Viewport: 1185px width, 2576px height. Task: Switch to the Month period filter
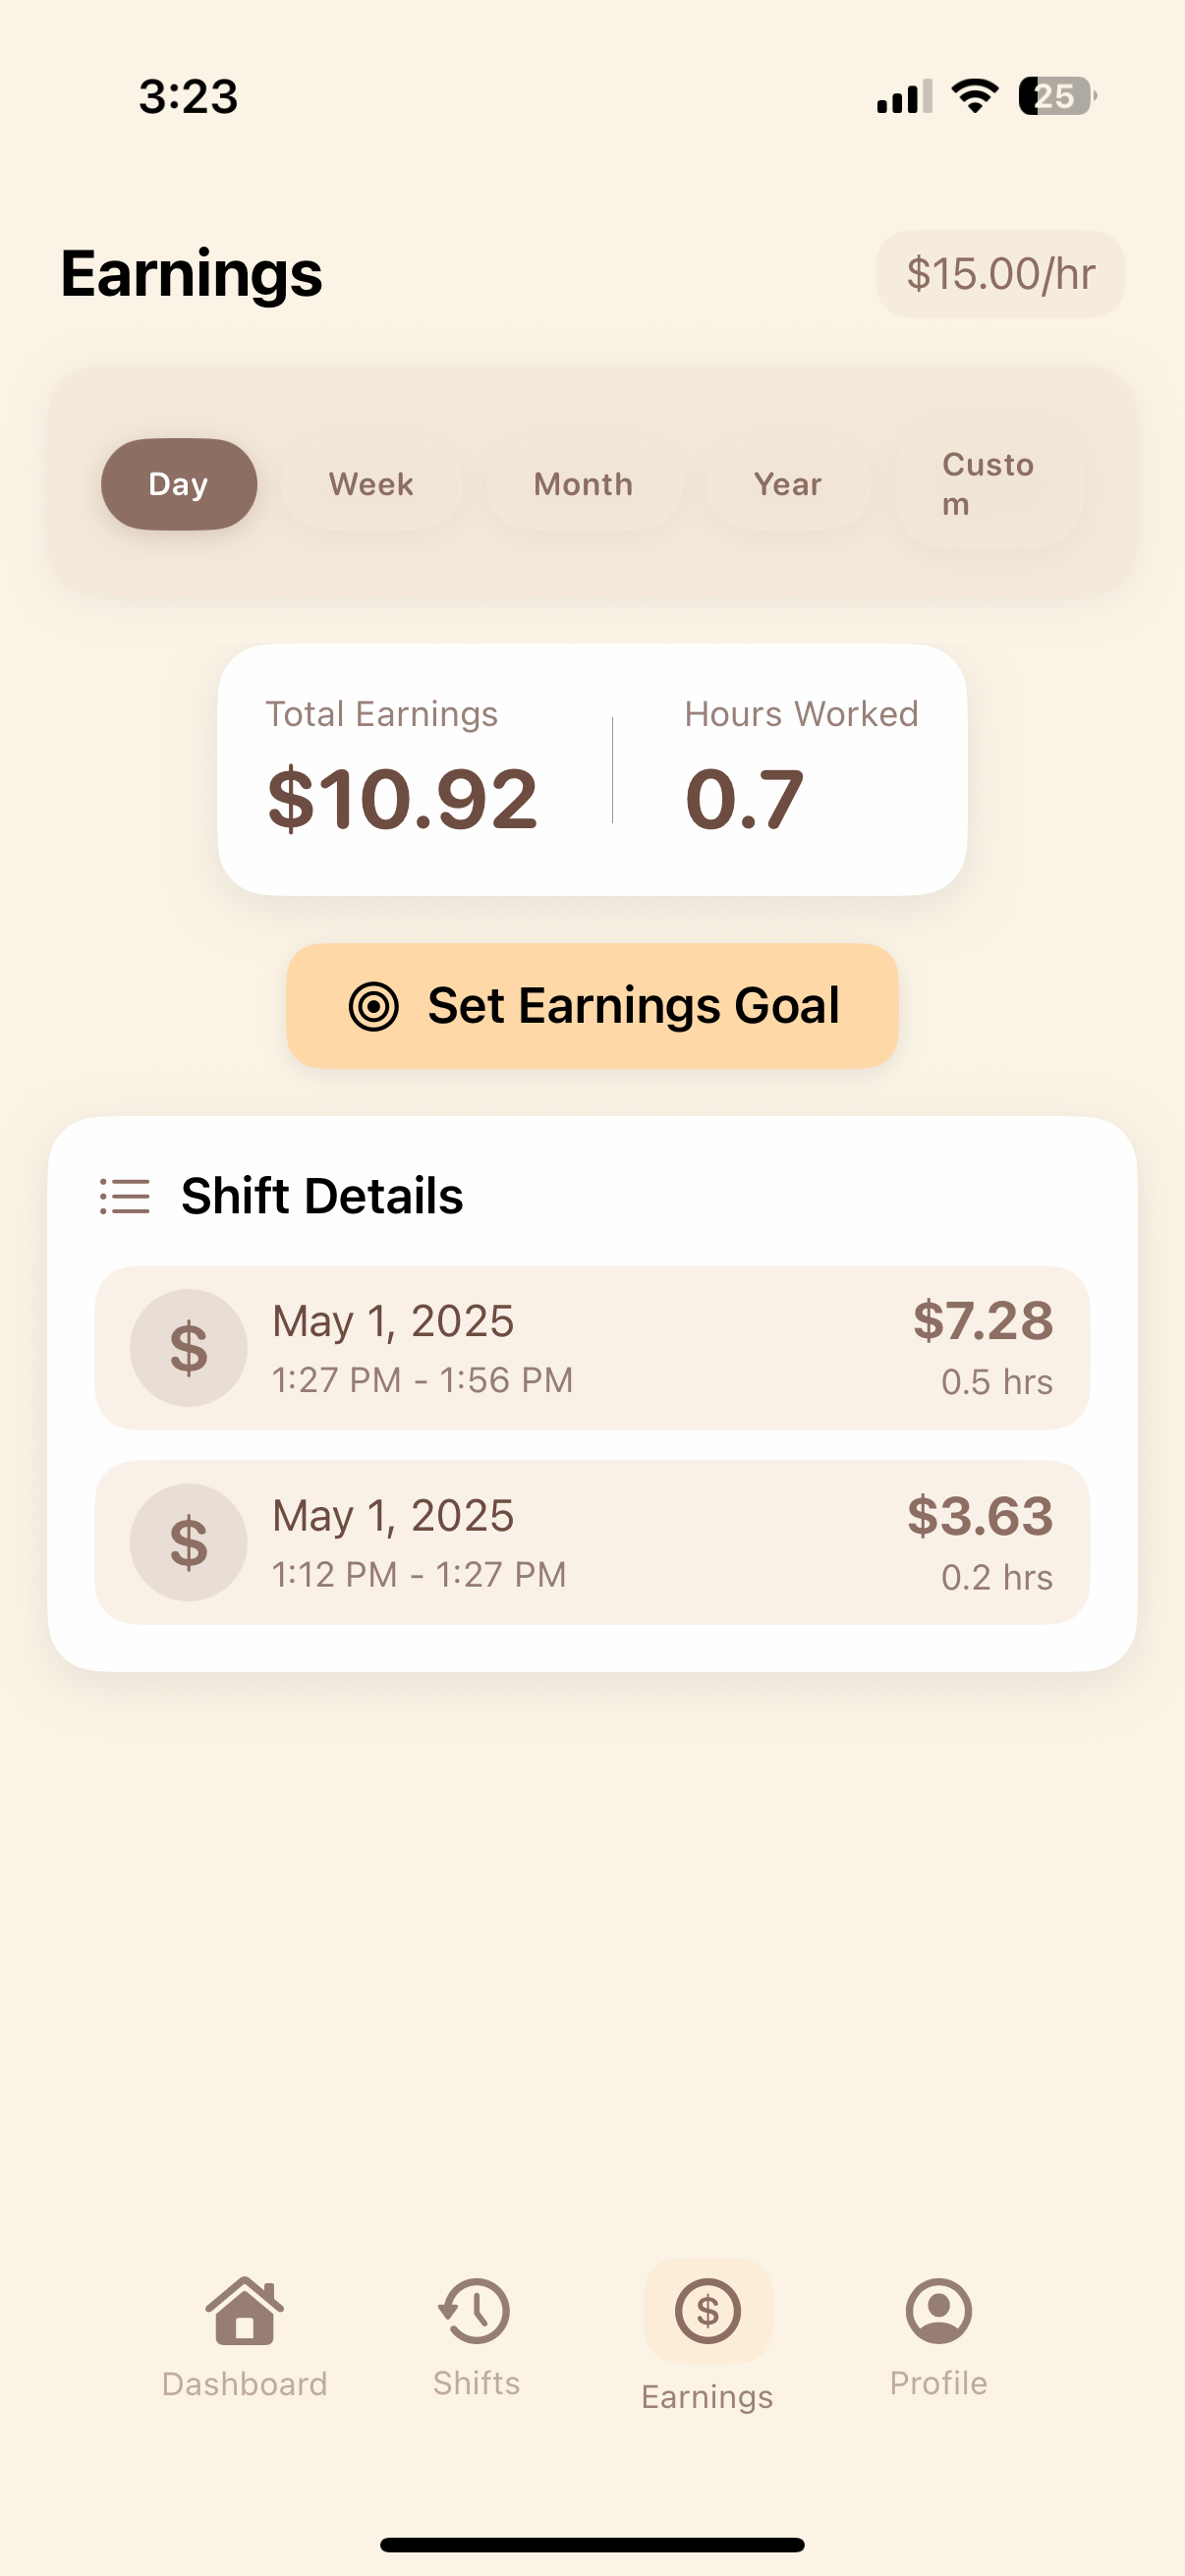point(584,484)
